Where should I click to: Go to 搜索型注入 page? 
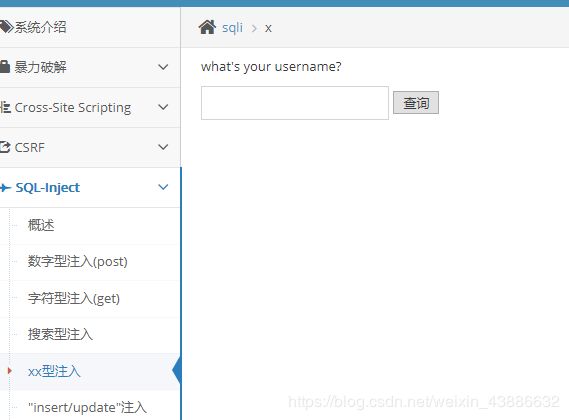(60, 334)
